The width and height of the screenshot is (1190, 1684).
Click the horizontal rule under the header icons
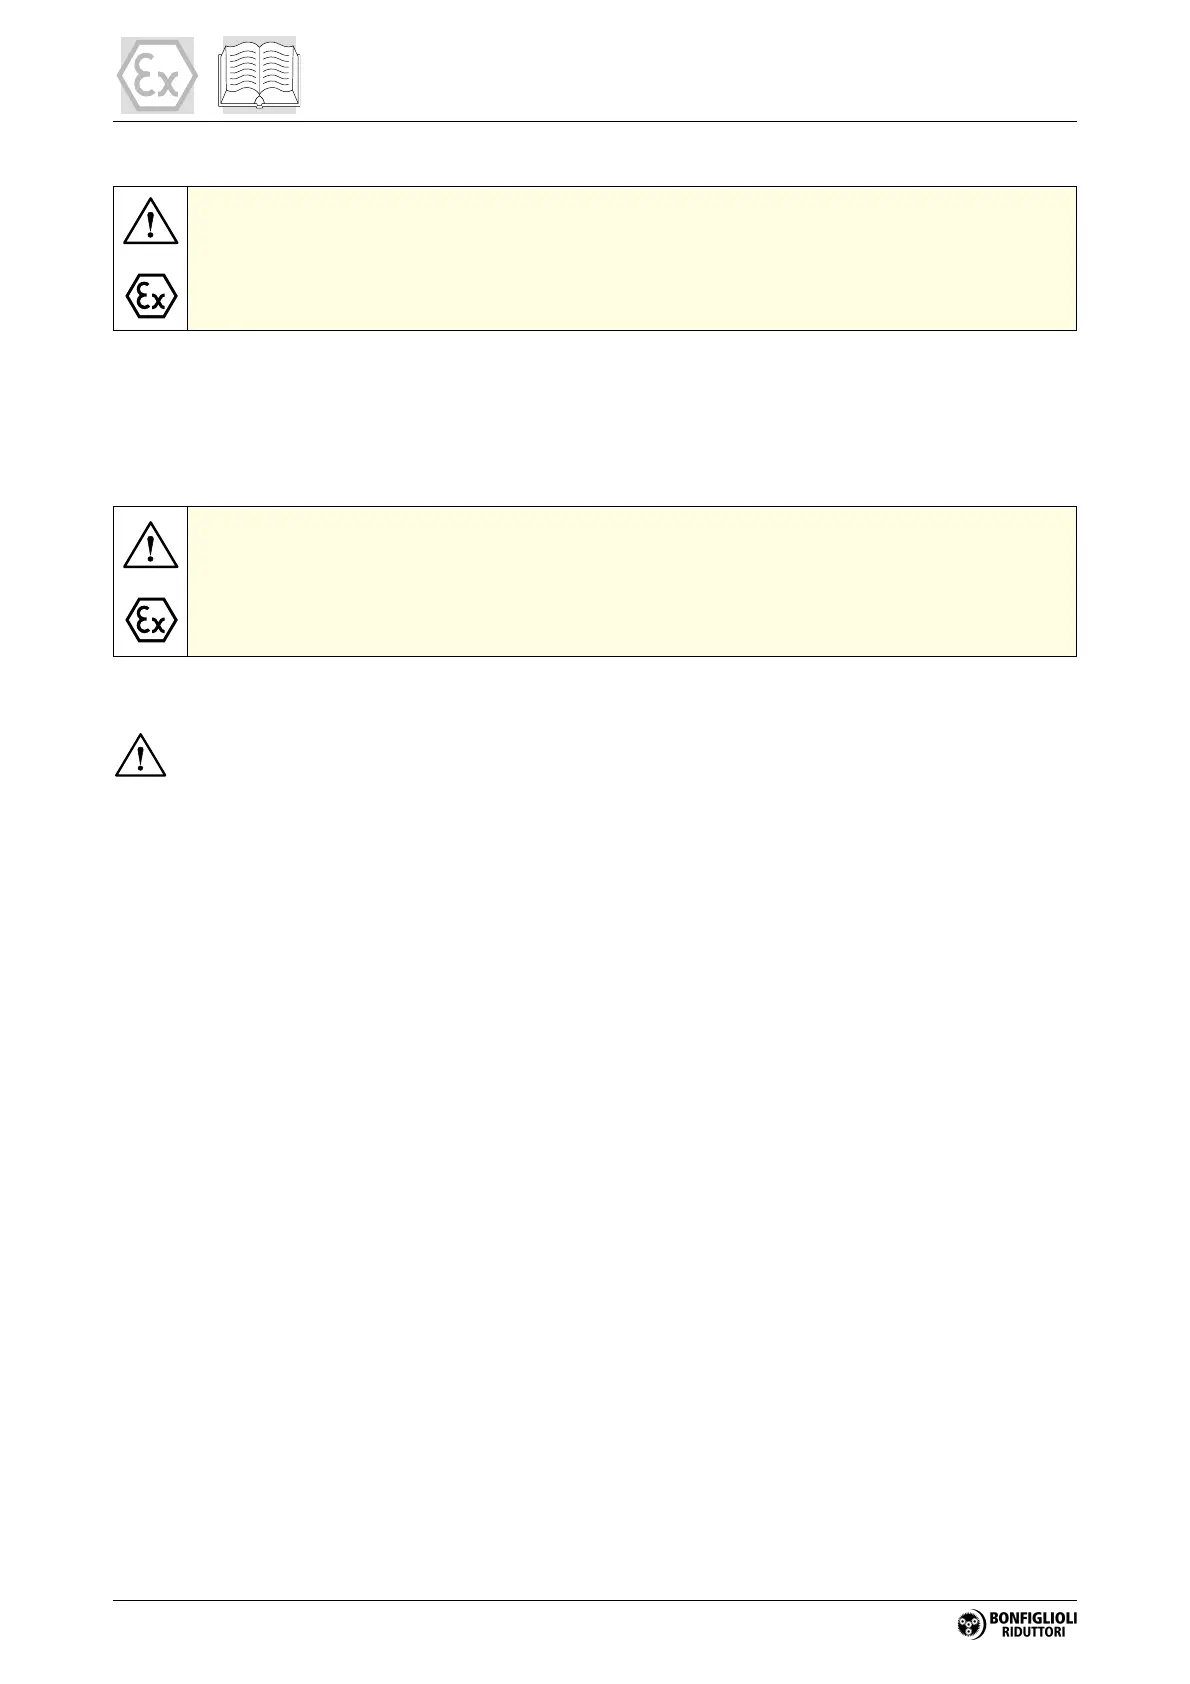tap(595, 122)
